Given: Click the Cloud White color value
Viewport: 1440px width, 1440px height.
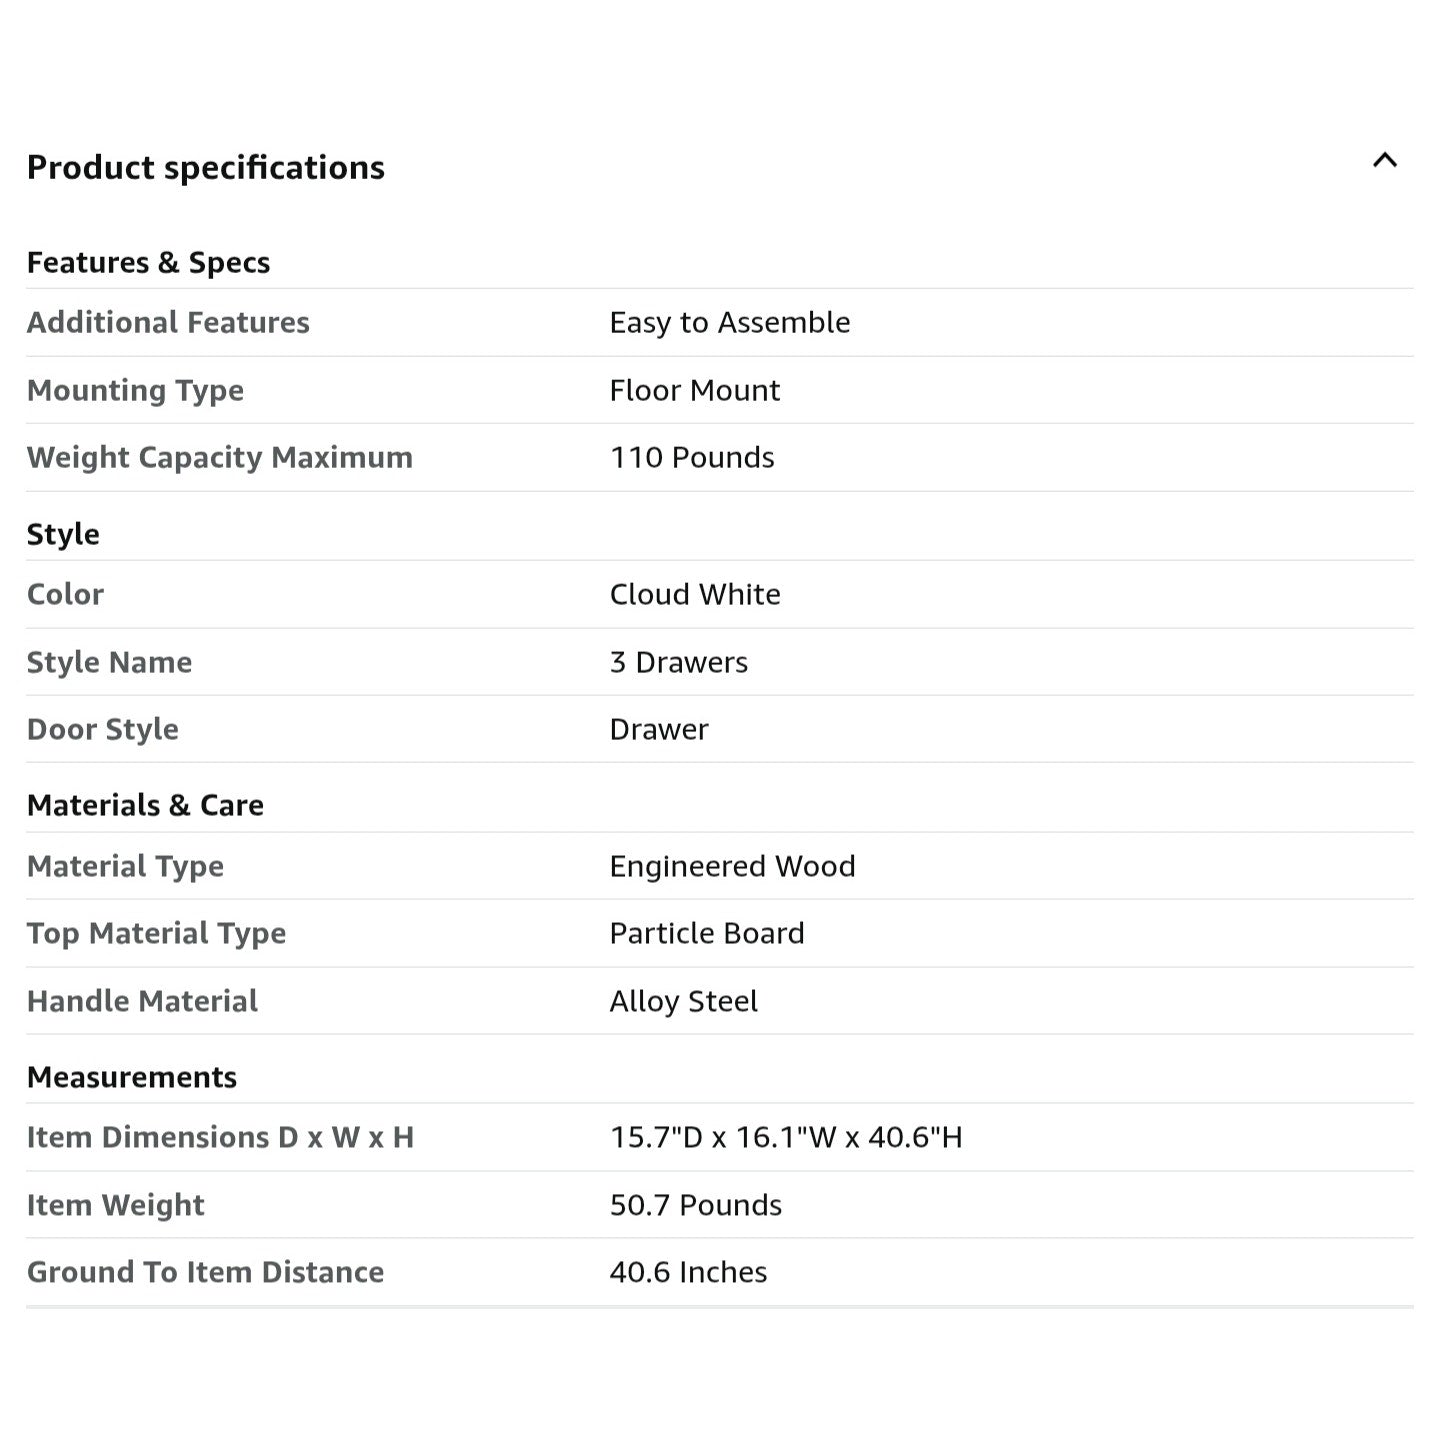Looking at the screenshot, I should [694, 594].
